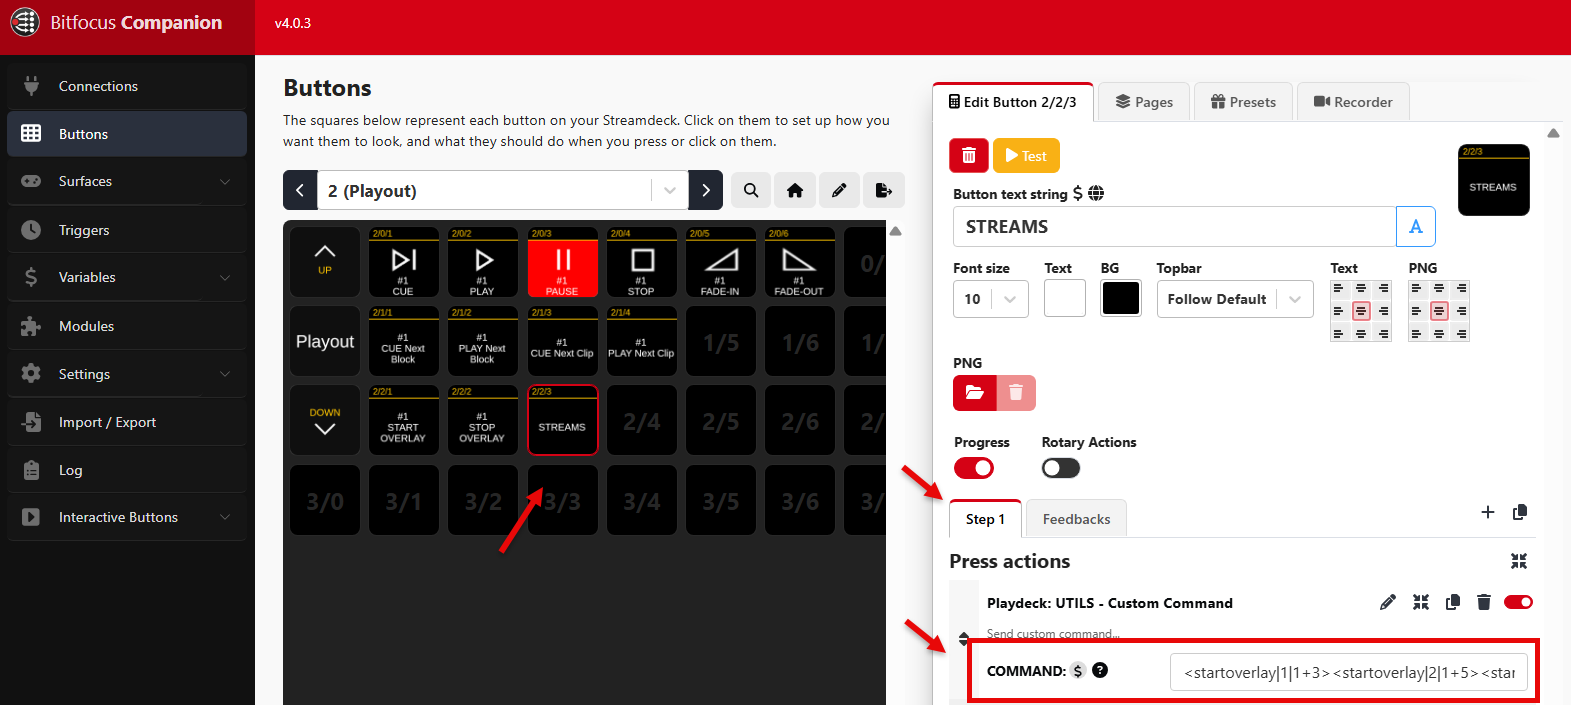Open the black BG color swatch
This screenshot has width=1571, height=705.
tap(1121, 298)
